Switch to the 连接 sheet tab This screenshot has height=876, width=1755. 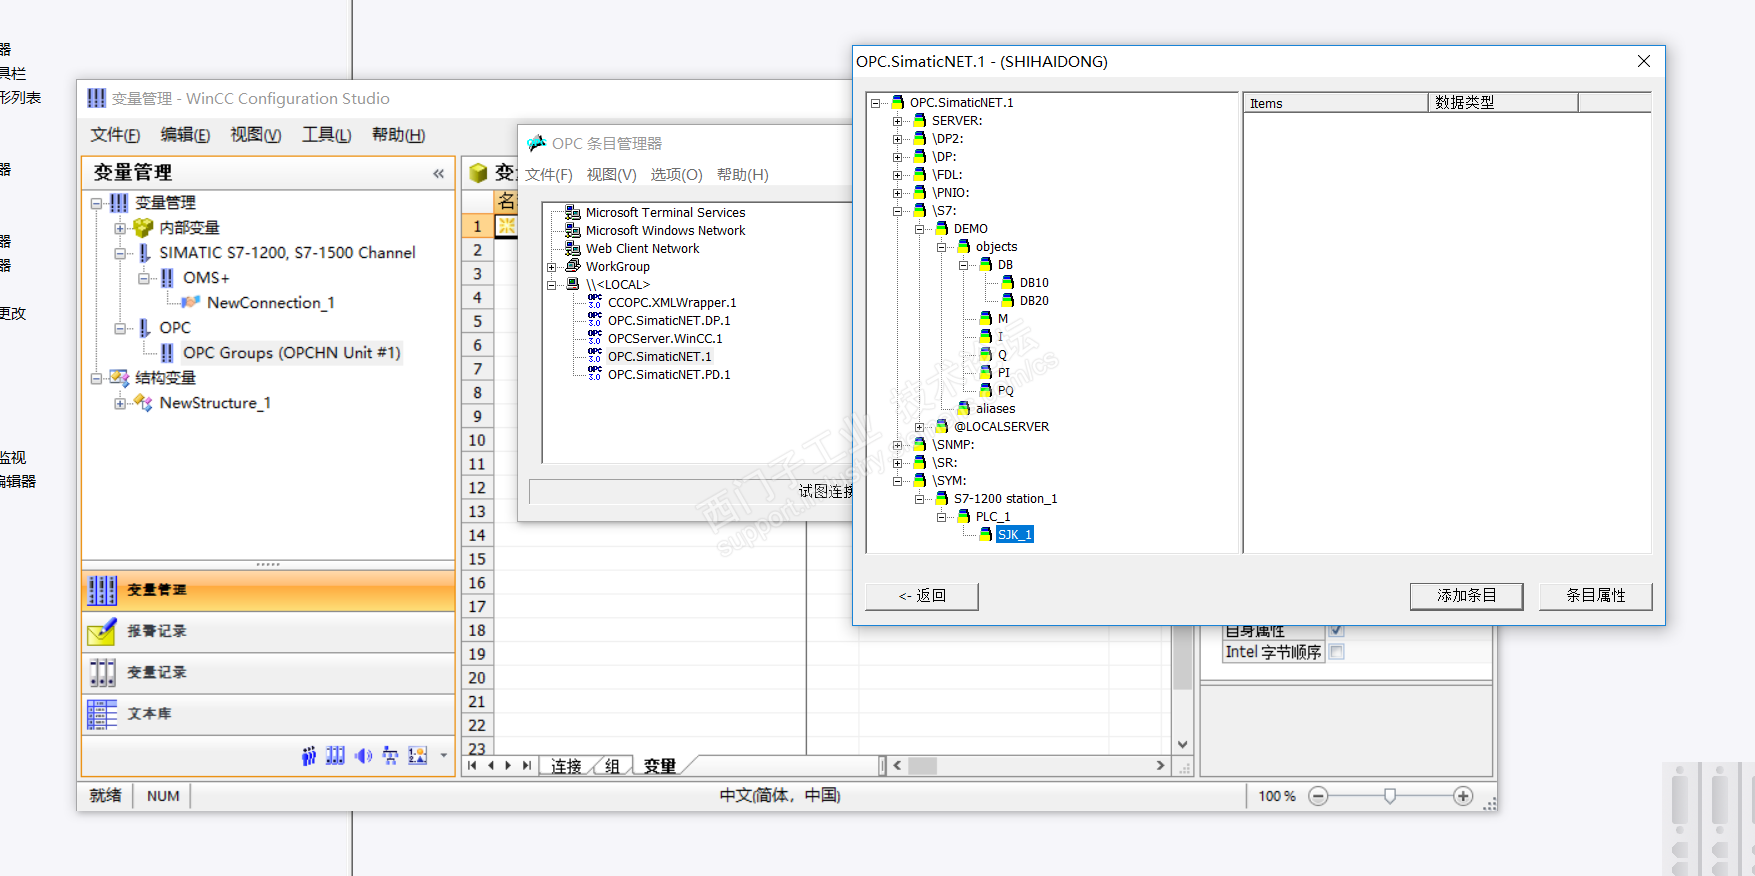pos(566,766)
